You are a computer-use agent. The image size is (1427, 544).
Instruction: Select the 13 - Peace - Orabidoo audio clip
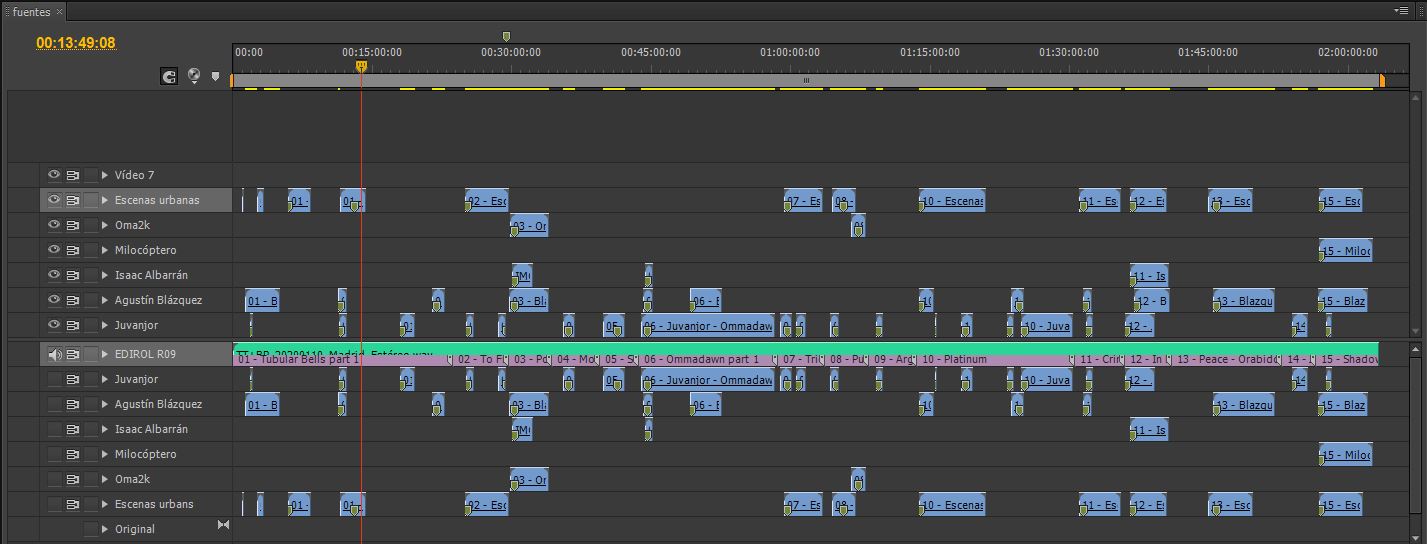pos(1226,359)
